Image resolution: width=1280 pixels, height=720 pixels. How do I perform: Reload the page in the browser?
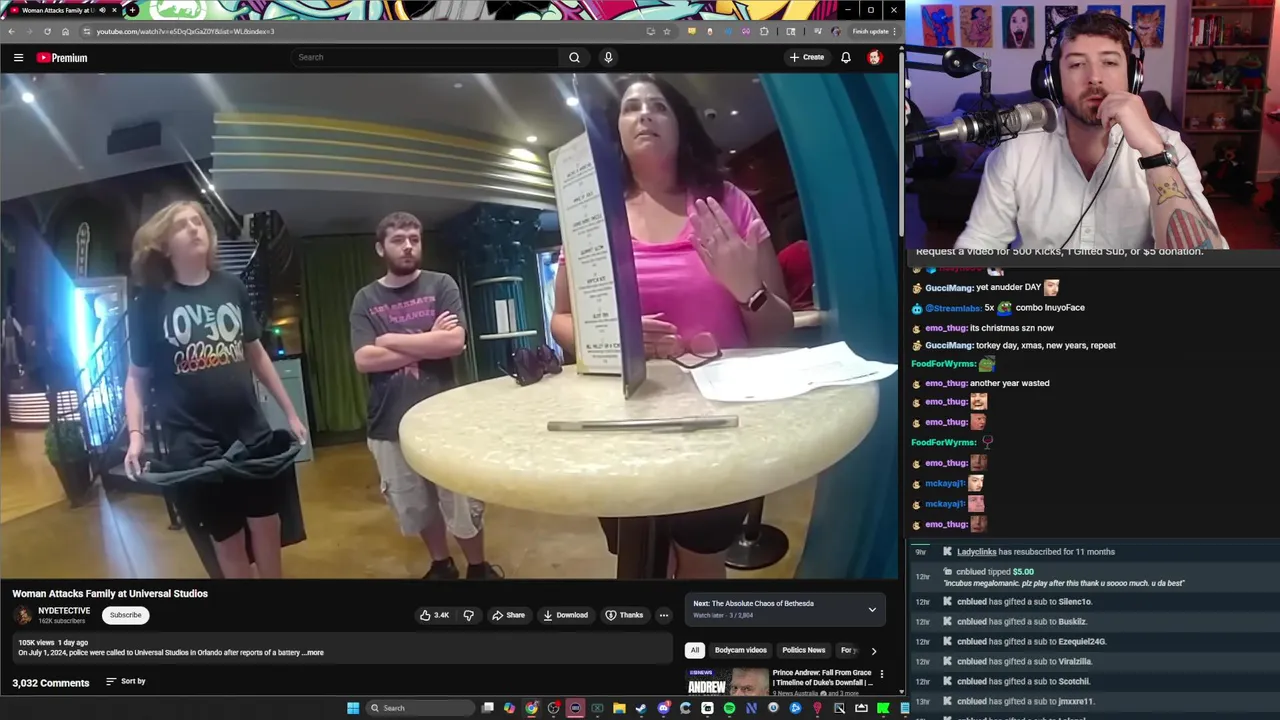click(x=47, y=31)
